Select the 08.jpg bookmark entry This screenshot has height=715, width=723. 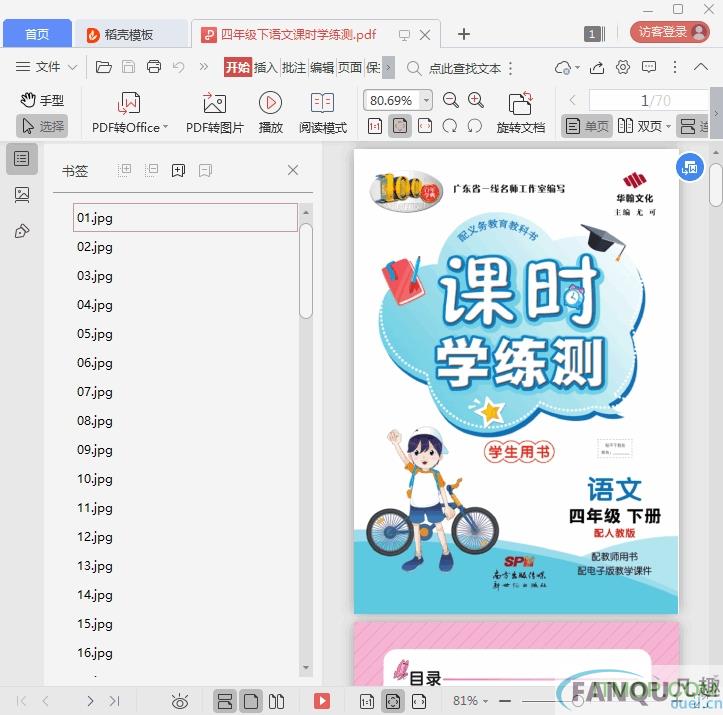tap(95, 421)
